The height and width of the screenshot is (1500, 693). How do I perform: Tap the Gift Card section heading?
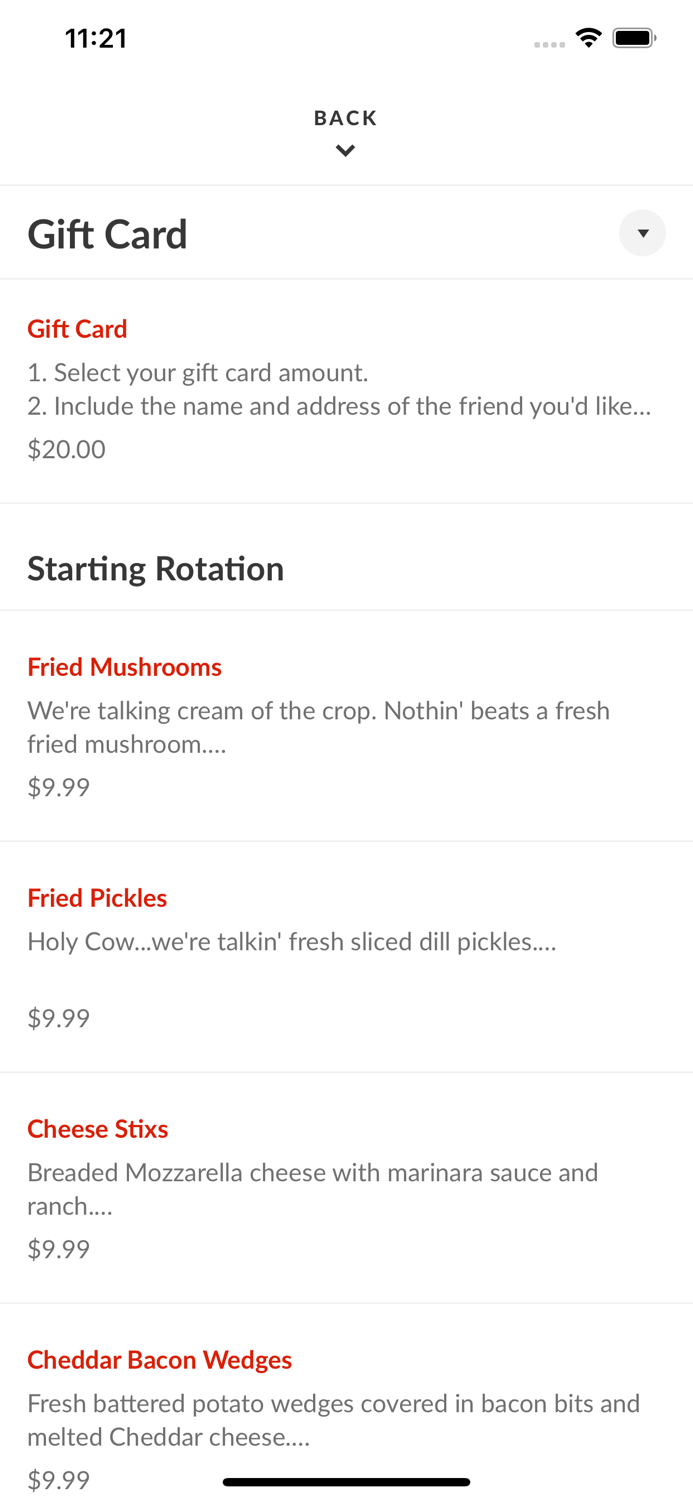tap(107, 234)
